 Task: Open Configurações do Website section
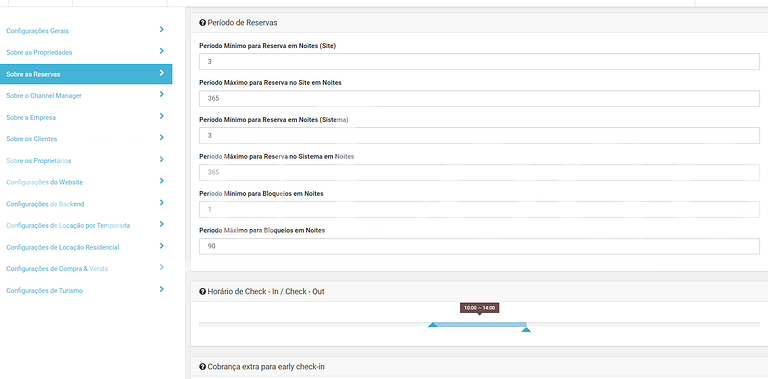[x=86, y=182]
